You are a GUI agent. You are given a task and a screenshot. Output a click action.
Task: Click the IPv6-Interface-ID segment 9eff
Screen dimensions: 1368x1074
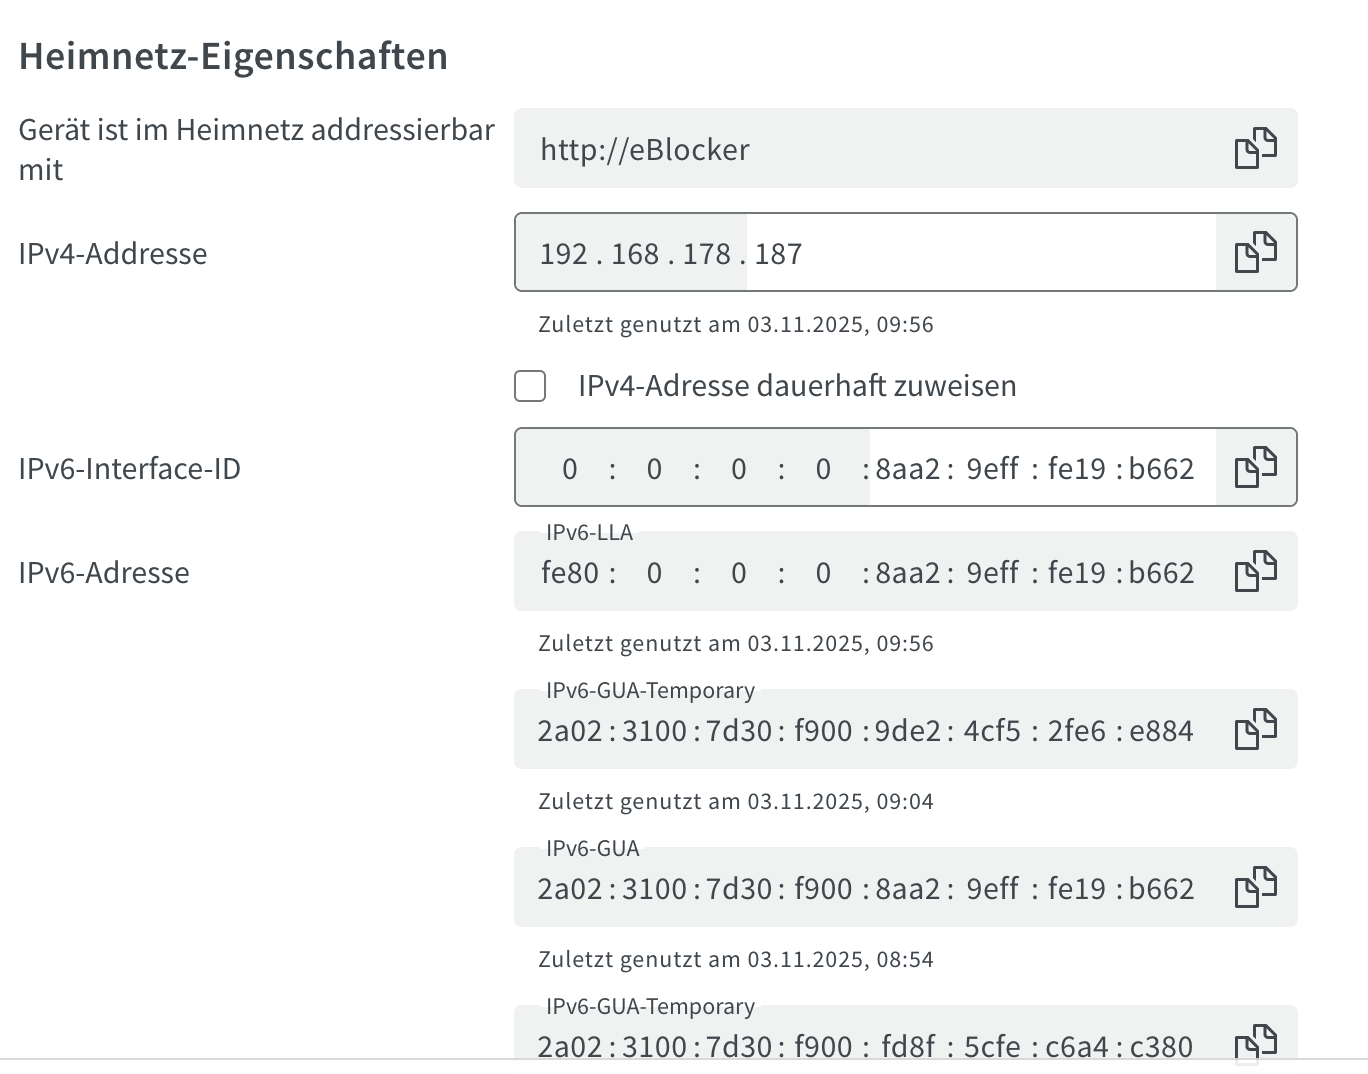pyautogui.click(x=992, y=469)
